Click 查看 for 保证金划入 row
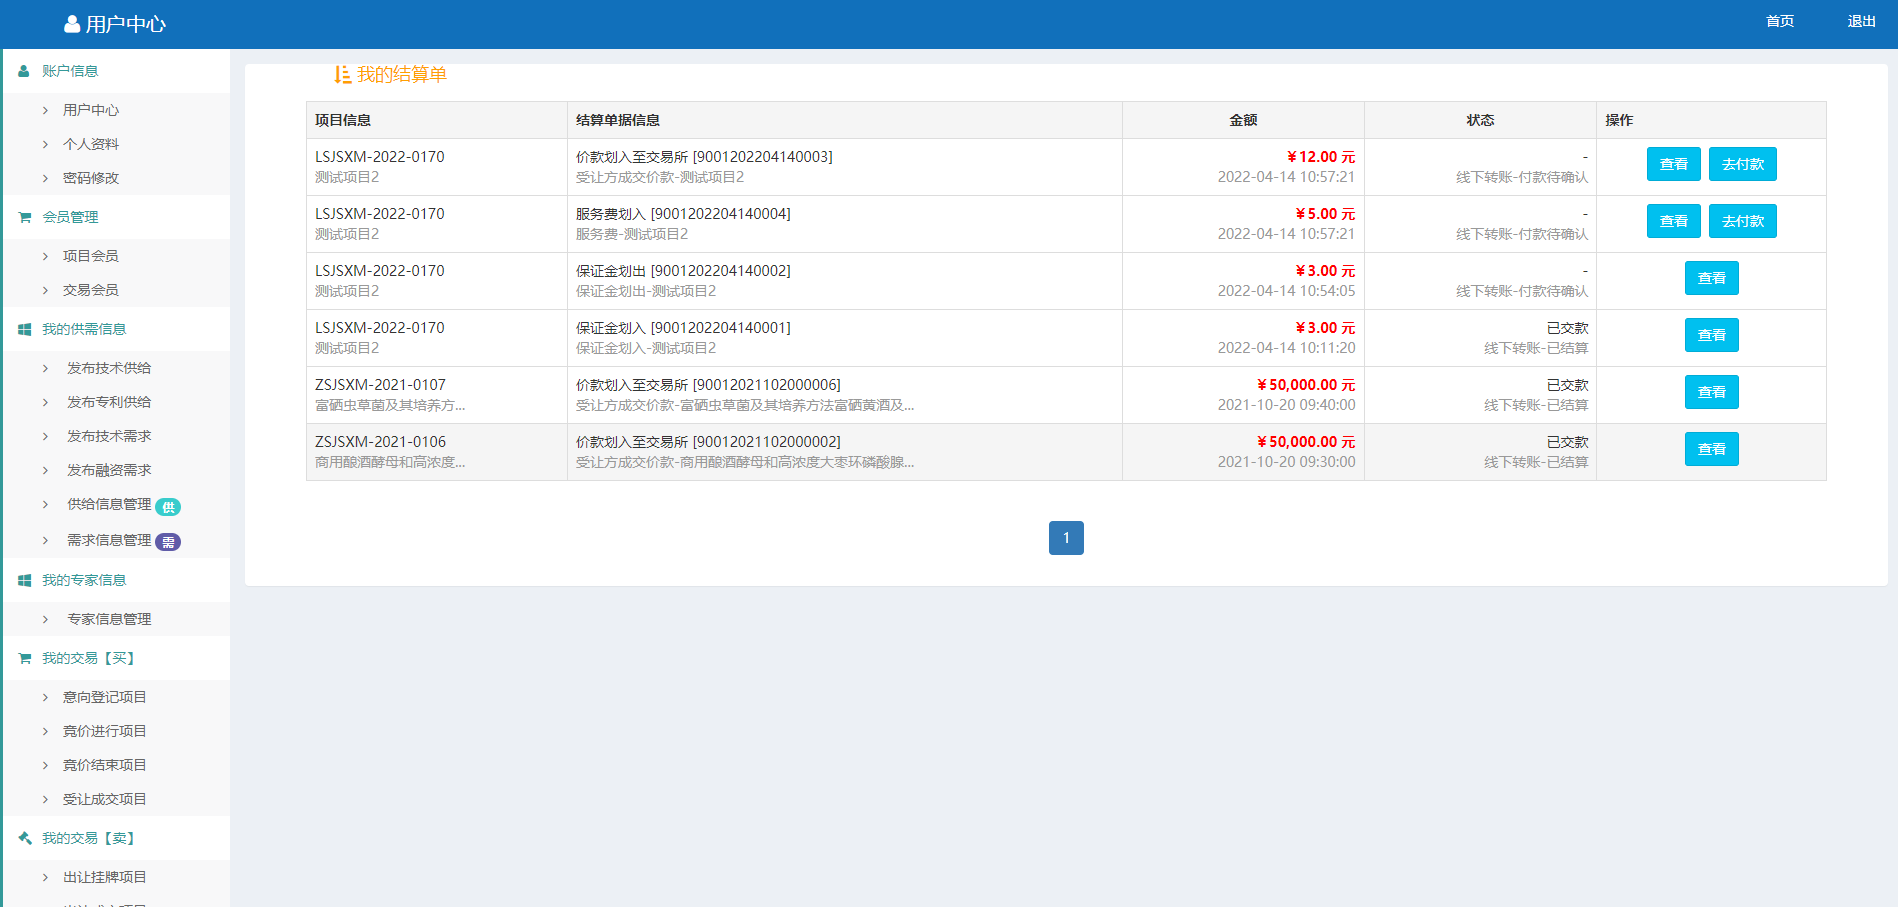The height and width of the screenshot is (907, 1898). (x=1712, y=335)
